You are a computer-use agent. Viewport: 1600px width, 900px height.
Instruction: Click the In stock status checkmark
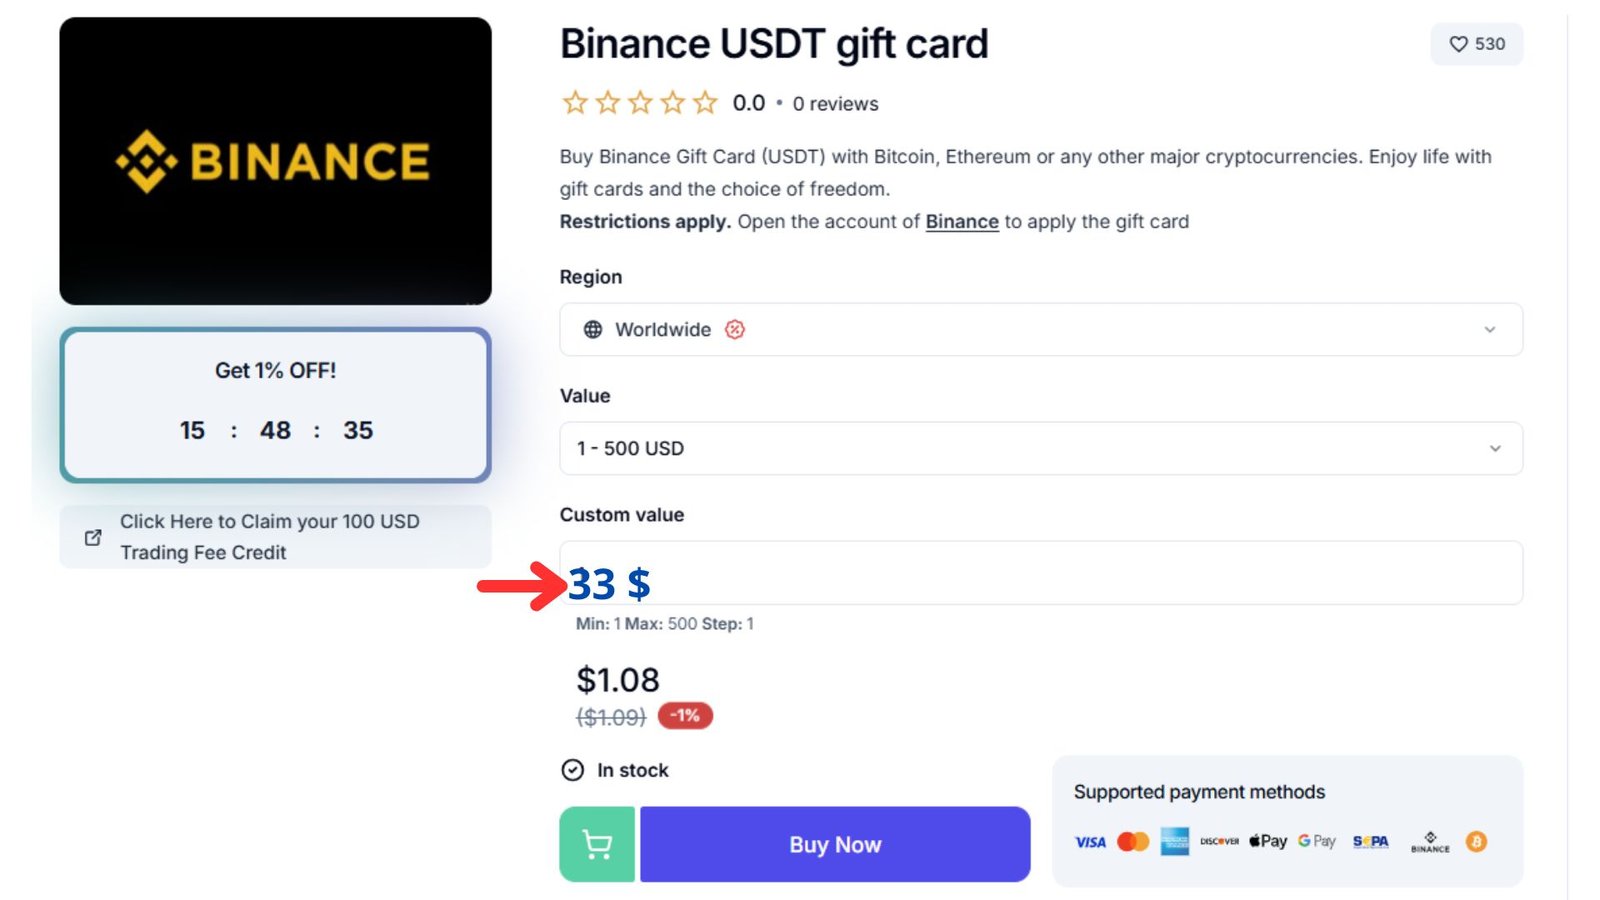tap(571, 770)
